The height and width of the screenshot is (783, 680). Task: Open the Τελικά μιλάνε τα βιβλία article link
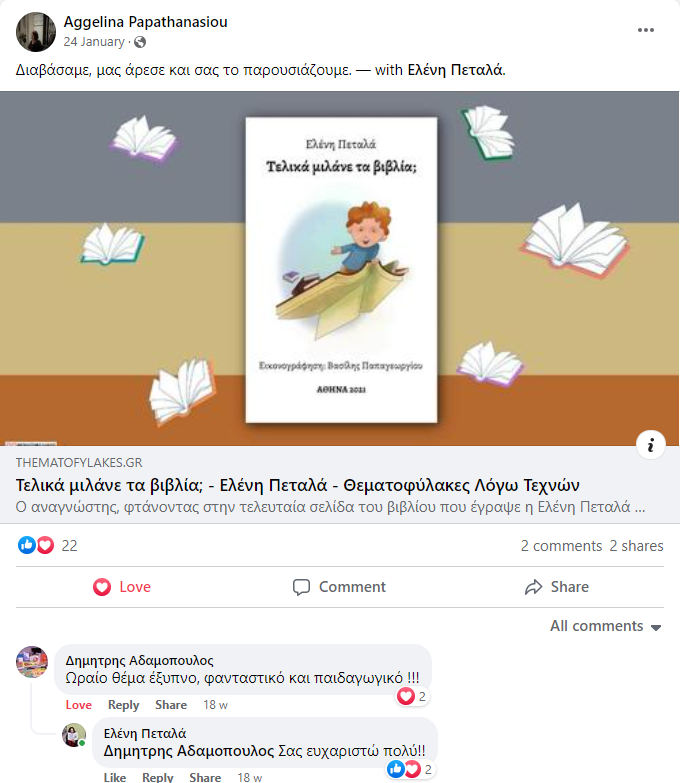(x=297, y=485)
